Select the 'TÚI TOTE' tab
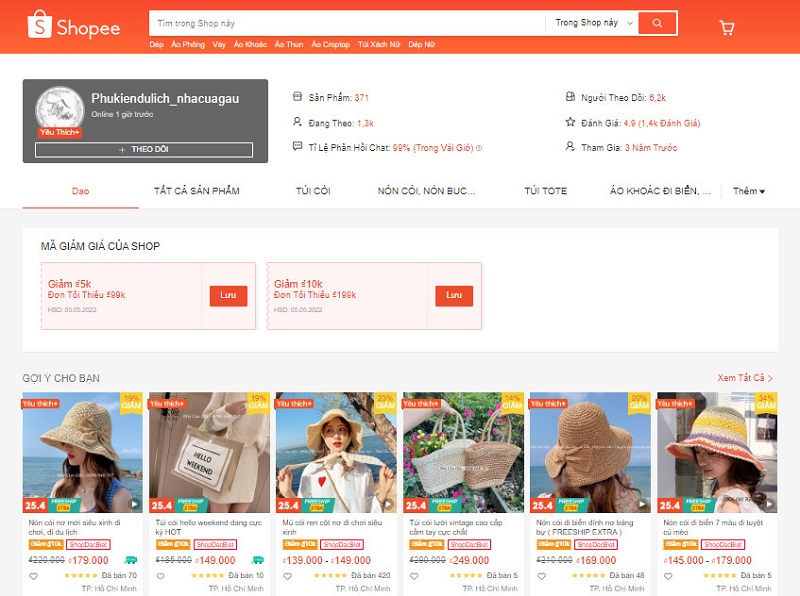This screenshot has height=596, width=800. [545, 191]
